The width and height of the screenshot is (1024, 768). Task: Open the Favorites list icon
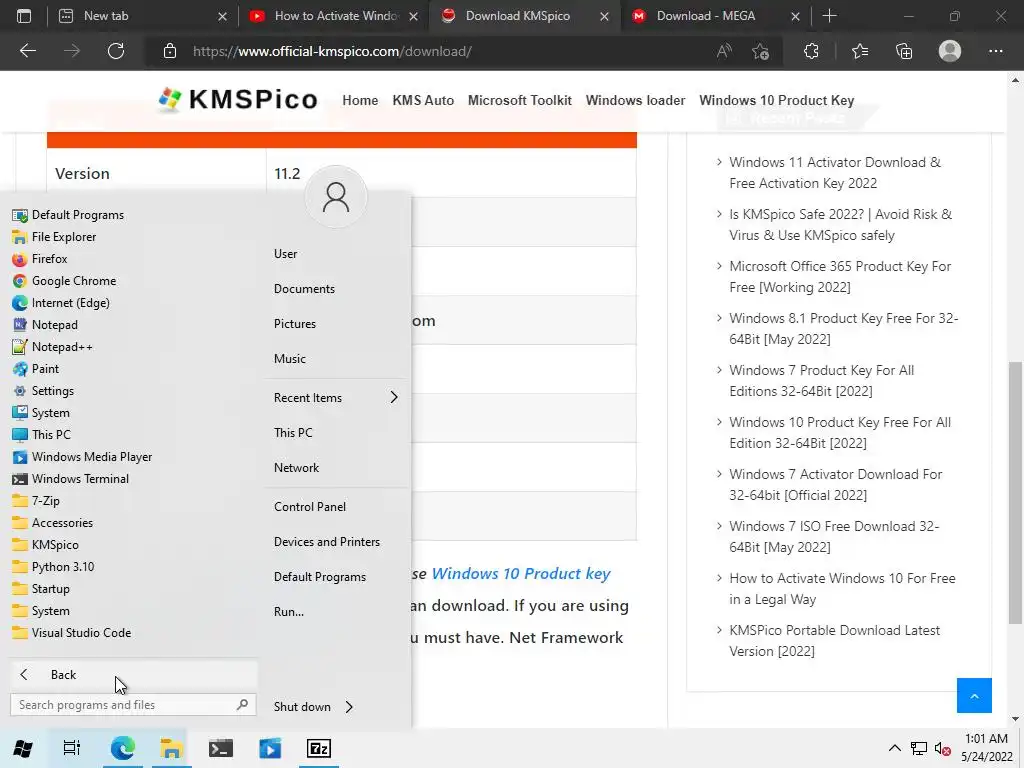860,51
